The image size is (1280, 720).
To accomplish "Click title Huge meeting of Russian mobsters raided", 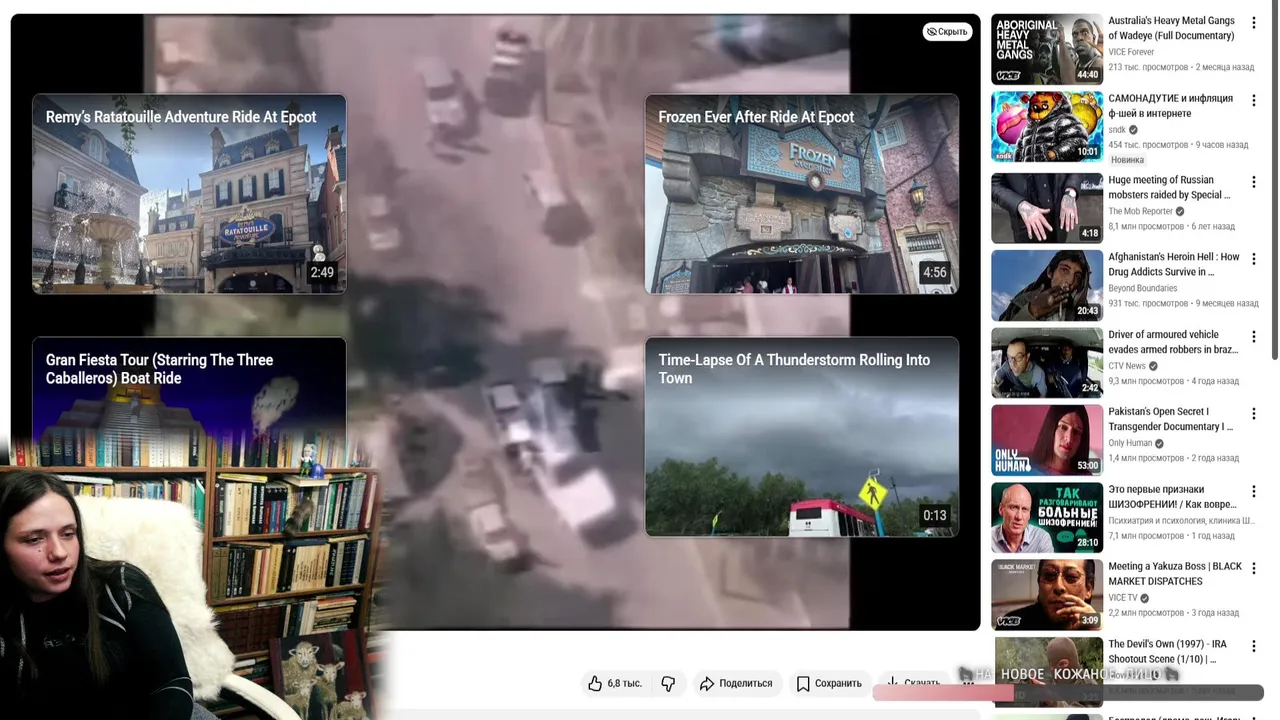I will (x=1169, y=187).
